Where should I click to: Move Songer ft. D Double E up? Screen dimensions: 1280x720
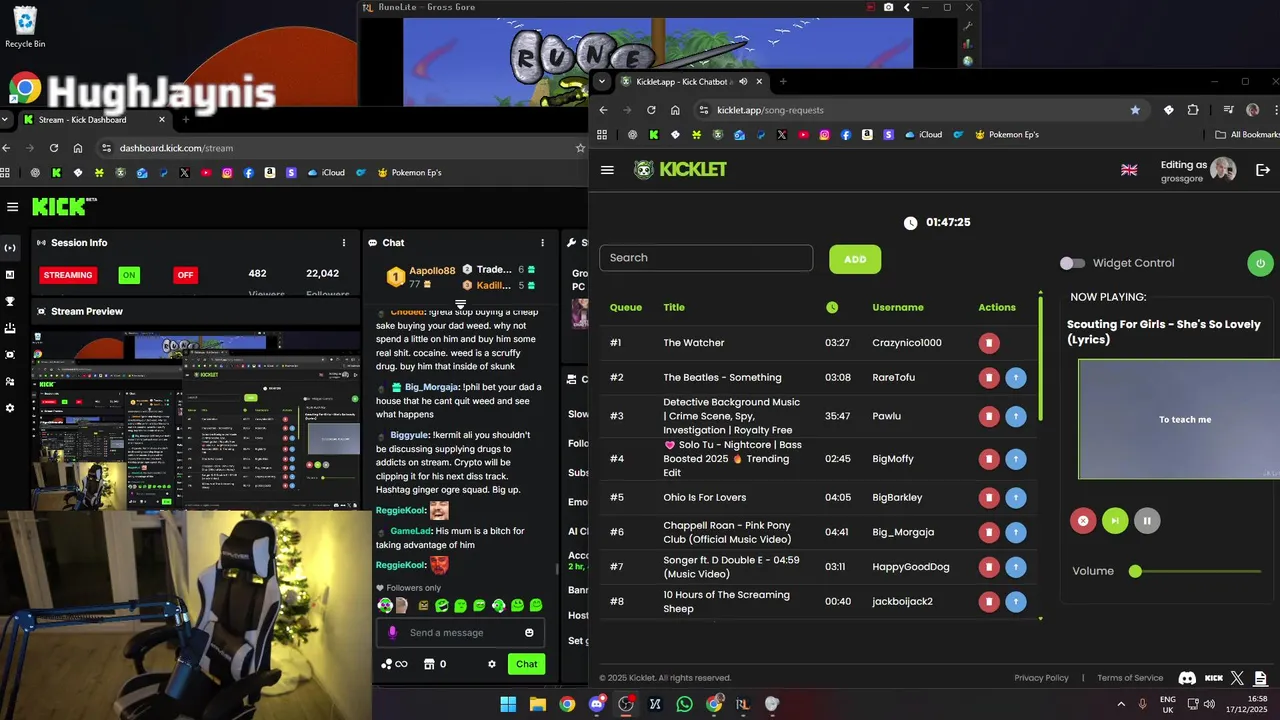click(1015, 567)
